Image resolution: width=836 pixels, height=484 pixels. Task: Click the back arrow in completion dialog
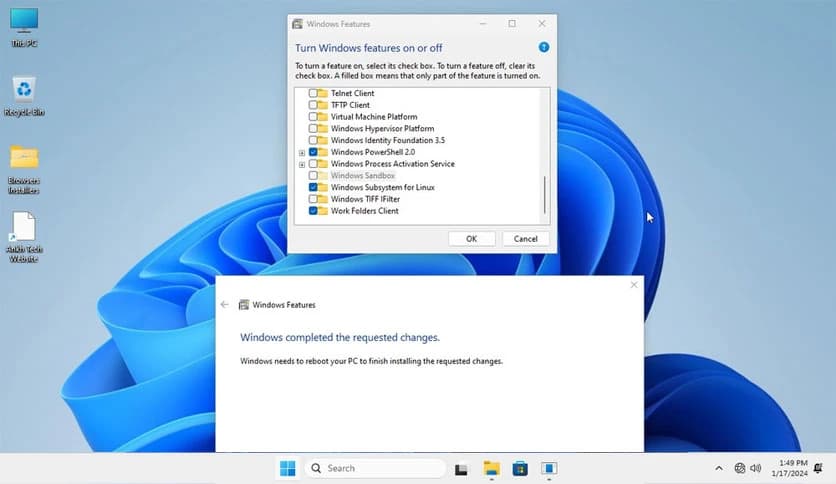(224, 304)
